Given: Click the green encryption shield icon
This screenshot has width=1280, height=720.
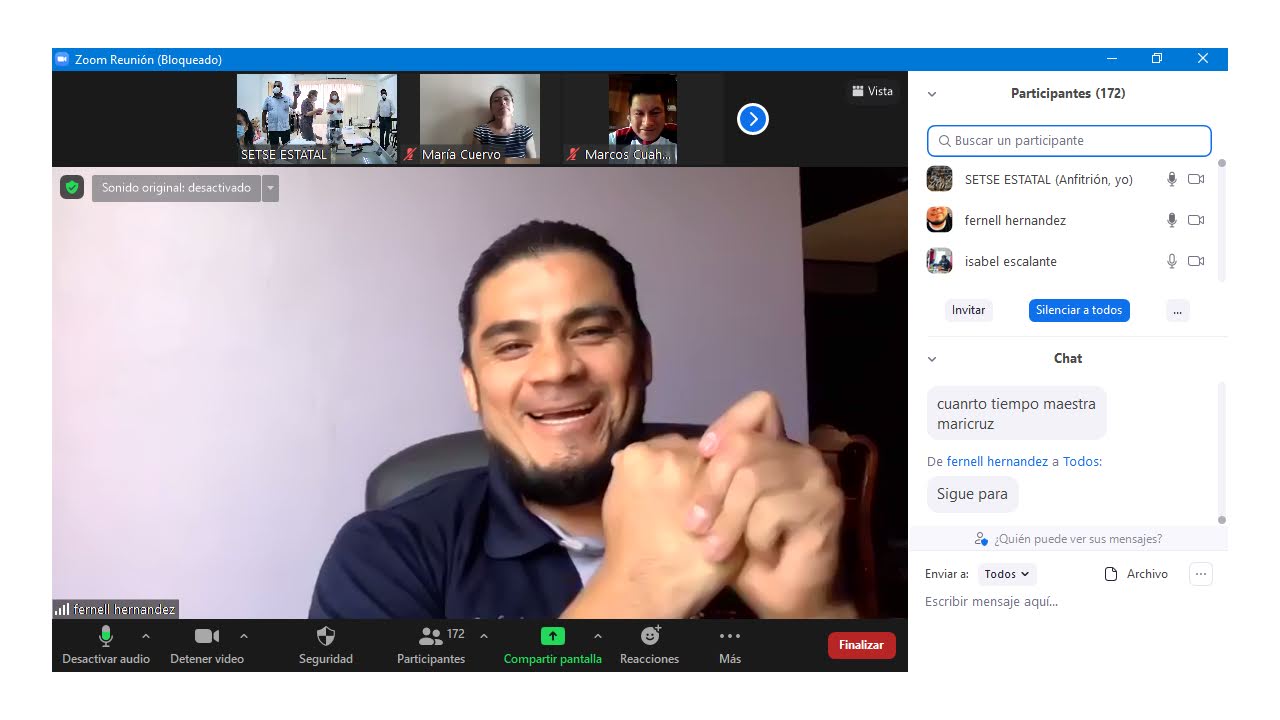Looking at the screenshot, I should pos(72,187).
